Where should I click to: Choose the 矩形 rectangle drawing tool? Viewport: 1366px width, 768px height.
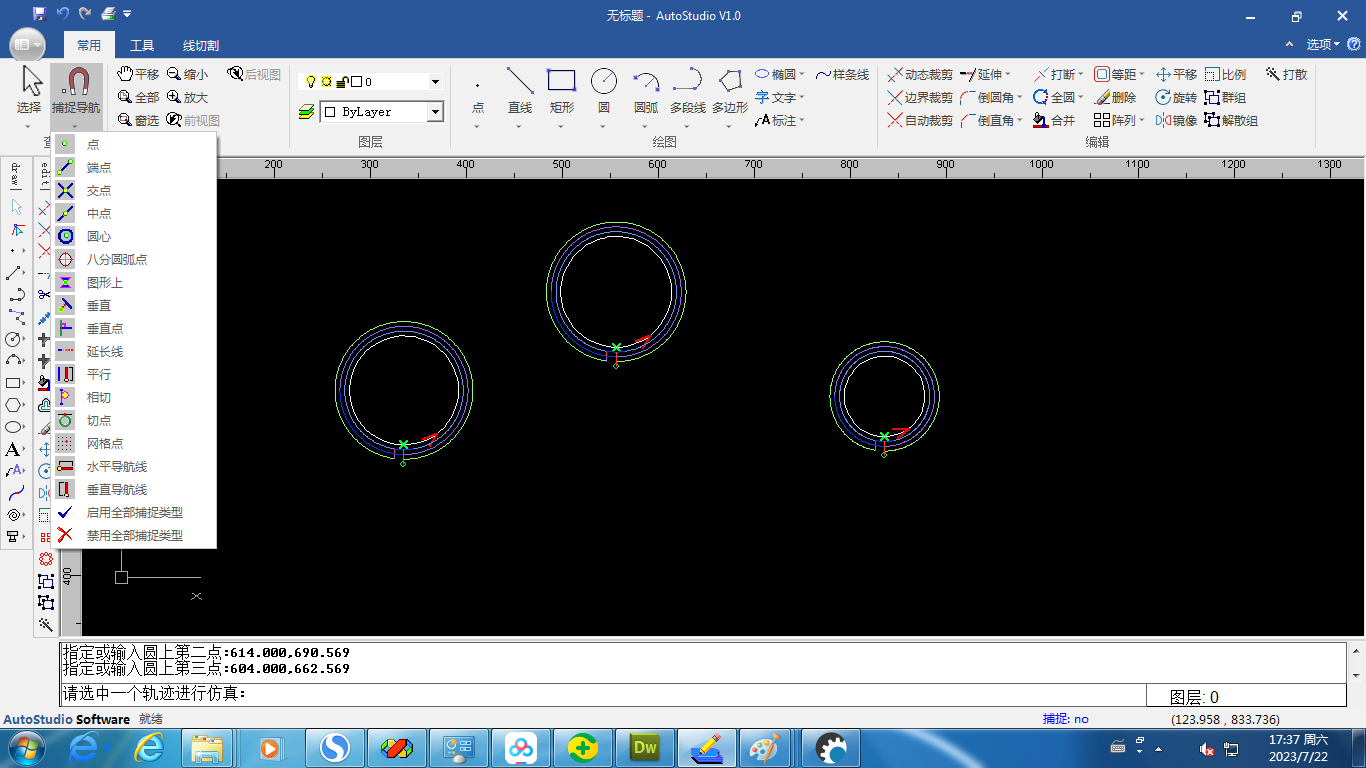562,92
